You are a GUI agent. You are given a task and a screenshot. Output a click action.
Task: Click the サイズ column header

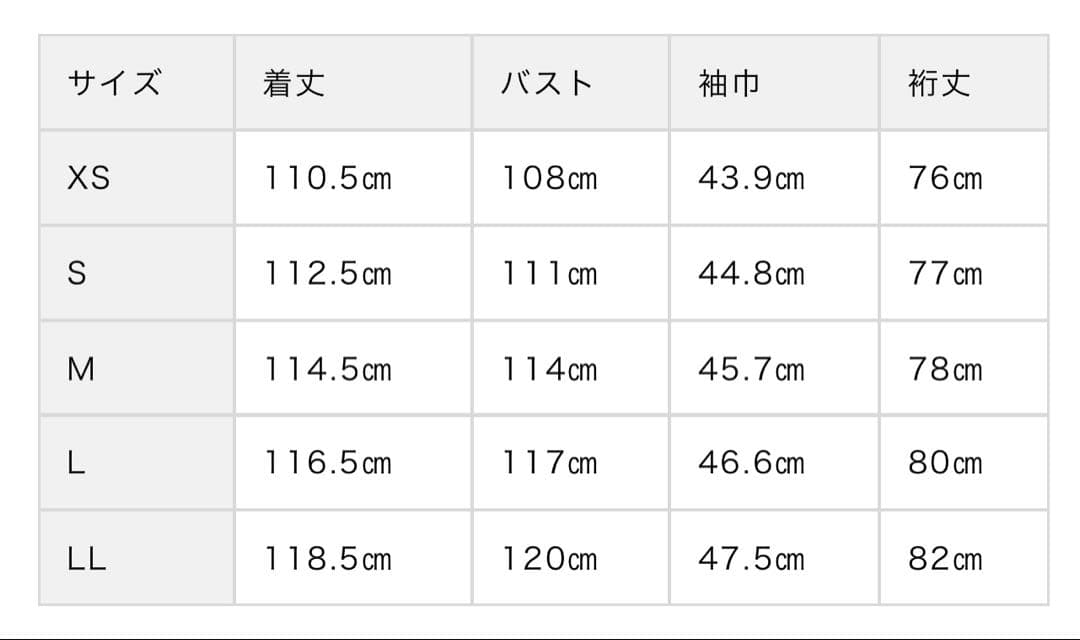[113, 83]
